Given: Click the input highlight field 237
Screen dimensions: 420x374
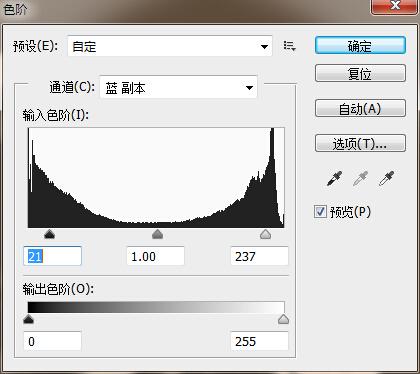Looking at the screenshot, I should tap(259, 256).
